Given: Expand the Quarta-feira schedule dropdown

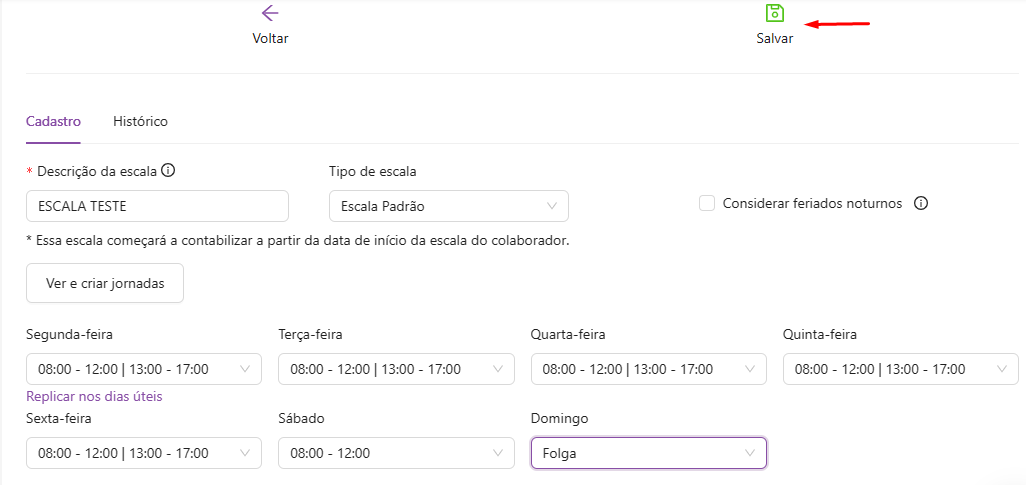Looking at the screenshot, I should tap(648, 369).
